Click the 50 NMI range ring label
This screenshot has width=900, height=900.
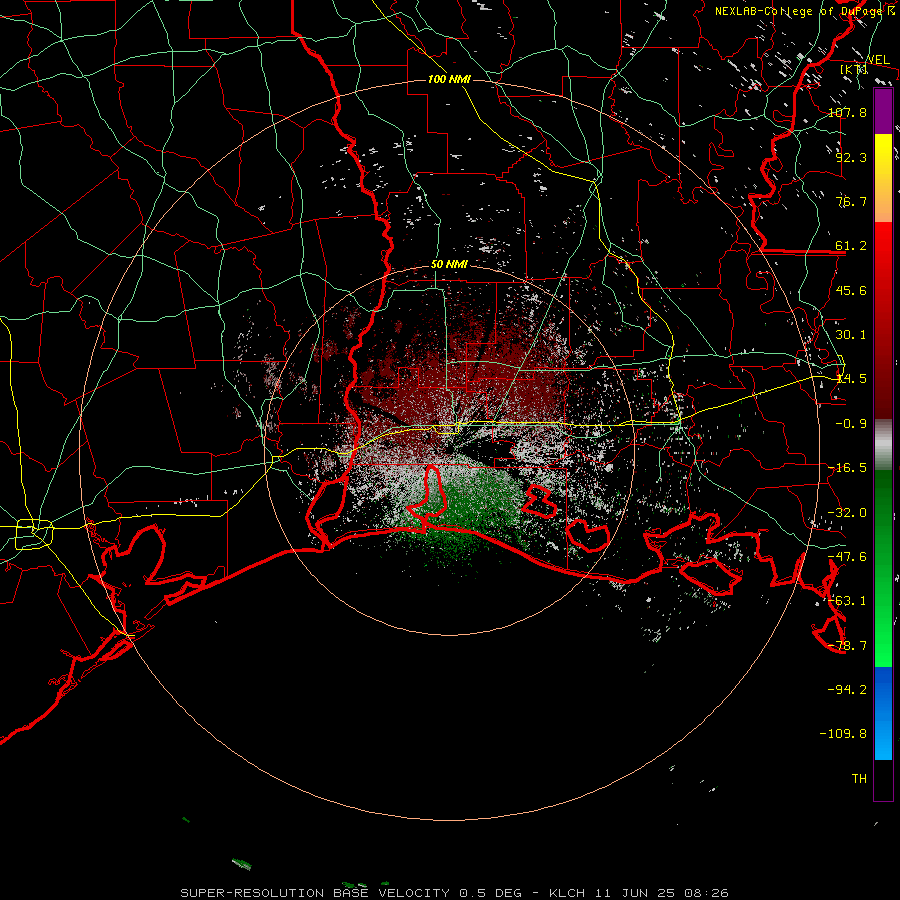tap(449, 264)
